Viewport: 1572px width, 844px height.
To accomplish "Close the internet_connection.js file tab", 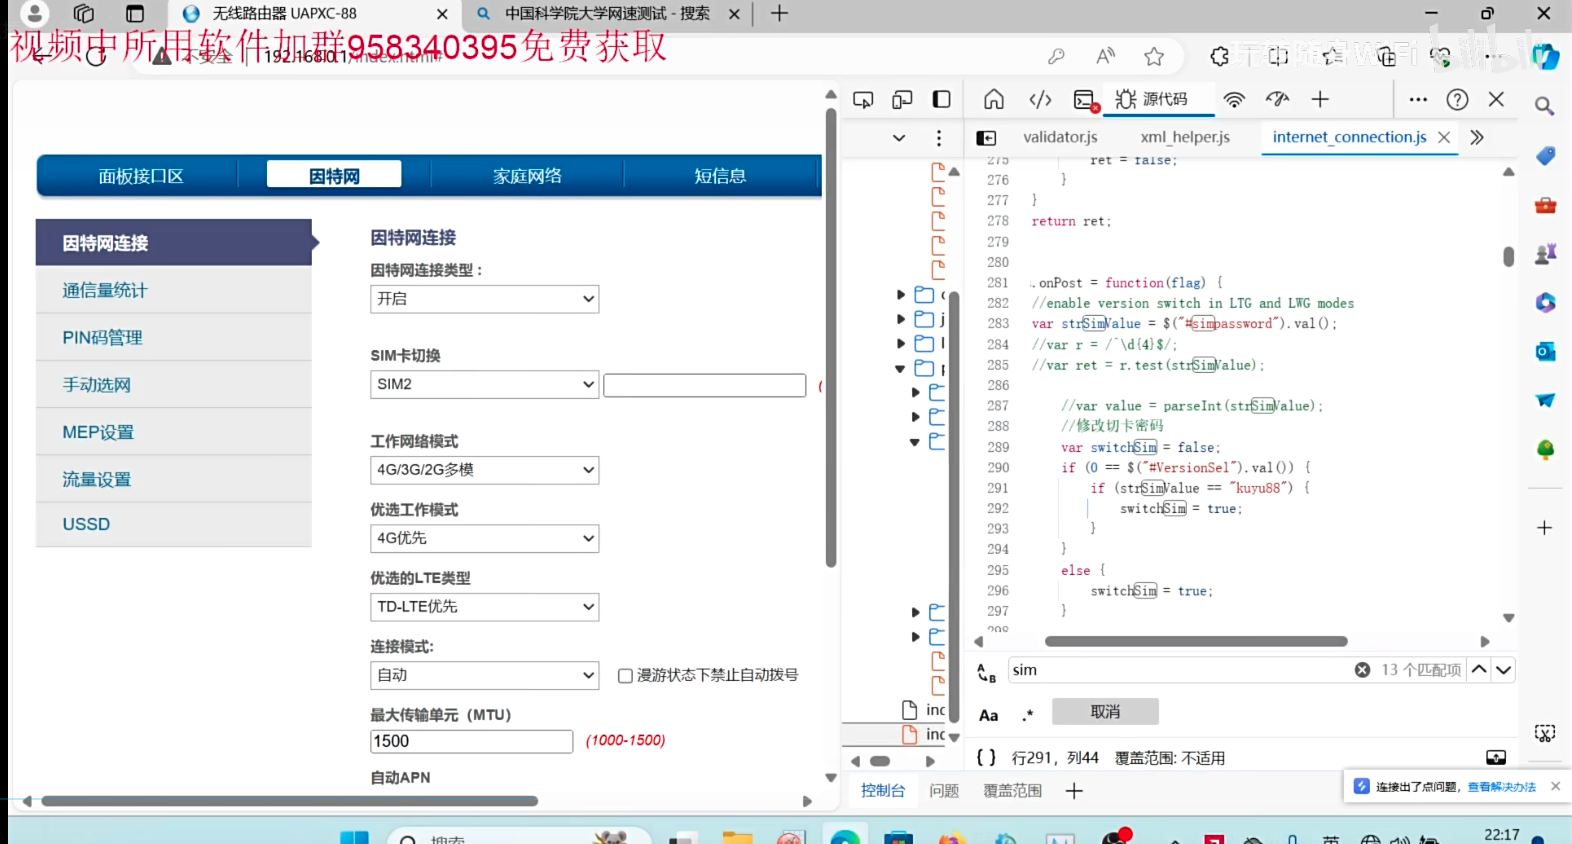I will (x=1444, y=138).
